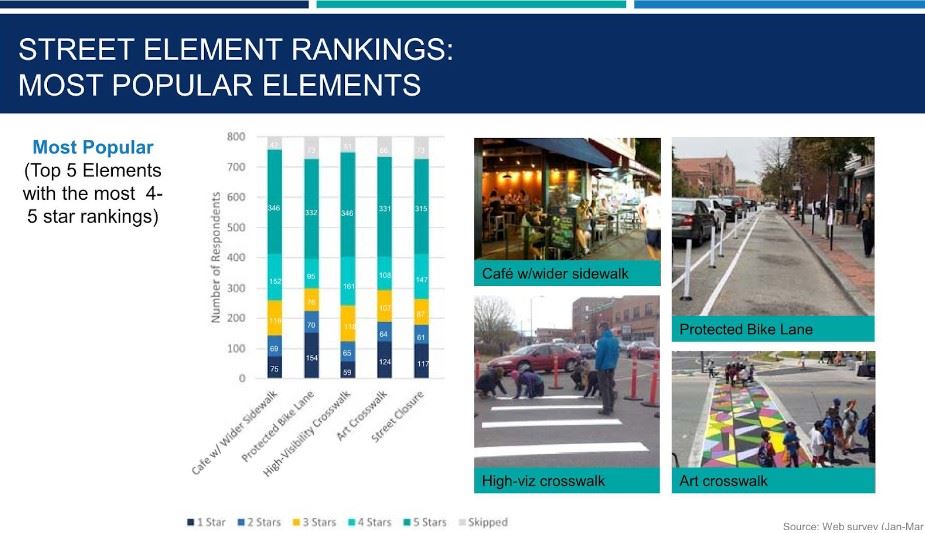The height and width of the screenshot is (533, 925).
Task: Click the blue 'Most Popular' heading
Action: click(x=93, y=147)
